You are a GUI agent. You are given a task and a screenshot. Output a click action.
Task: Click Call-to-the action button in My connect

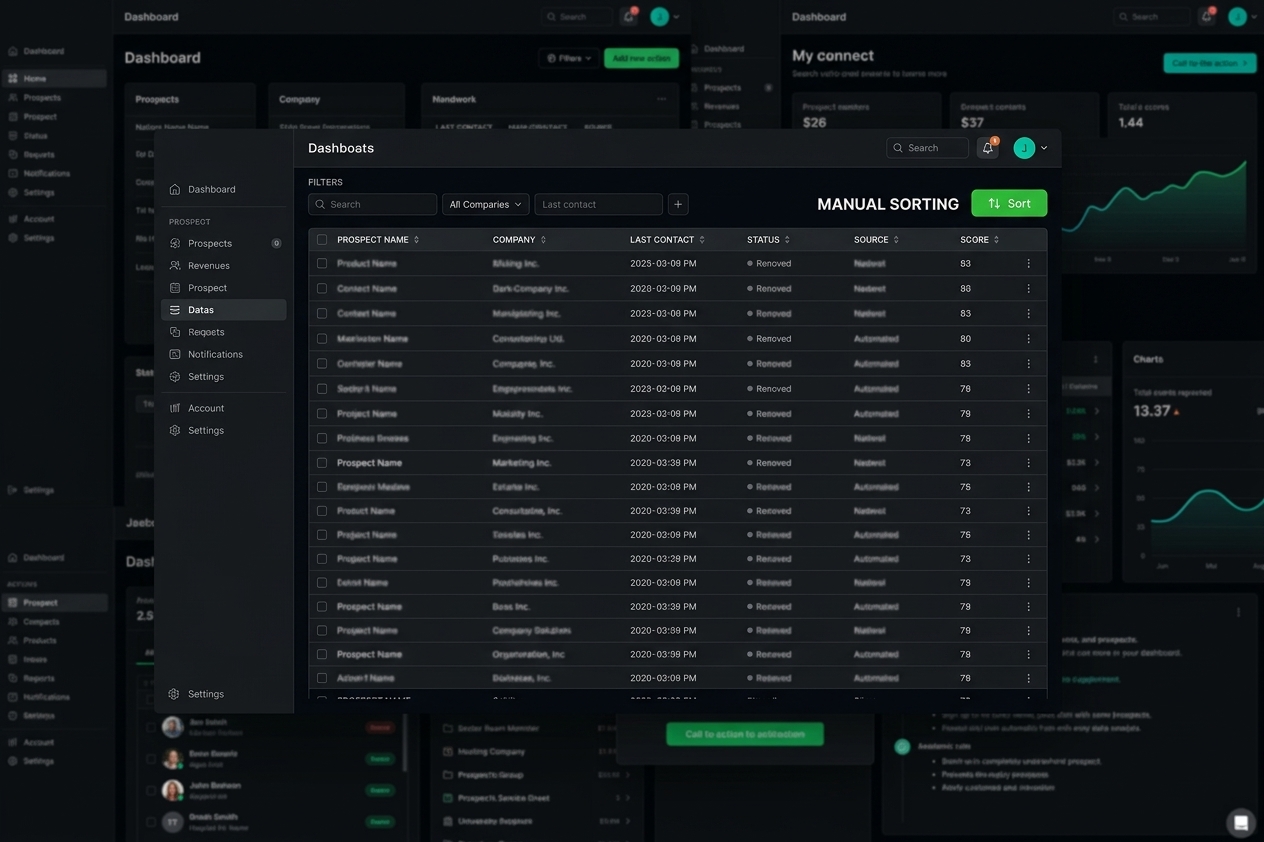pos(1210,63)
